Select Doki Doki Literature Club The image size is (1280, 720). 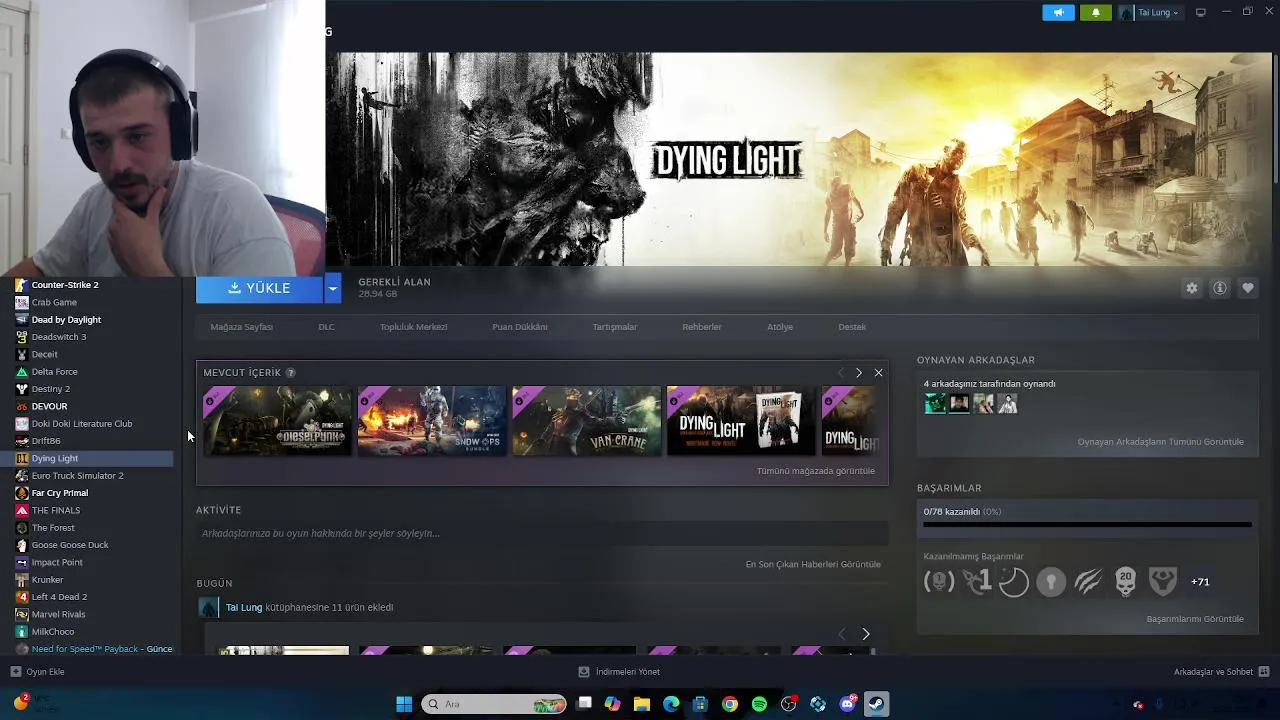(x=82, y=424)
